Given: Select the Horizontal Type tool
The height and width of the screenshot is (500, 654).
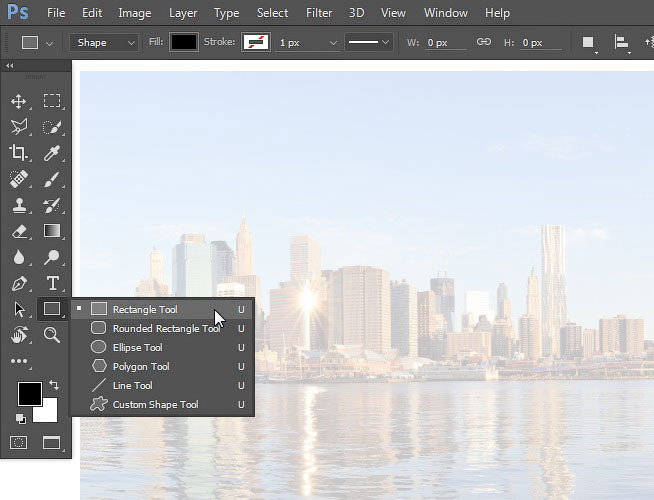Looking at the screenshot, I should tap(53, 283).
